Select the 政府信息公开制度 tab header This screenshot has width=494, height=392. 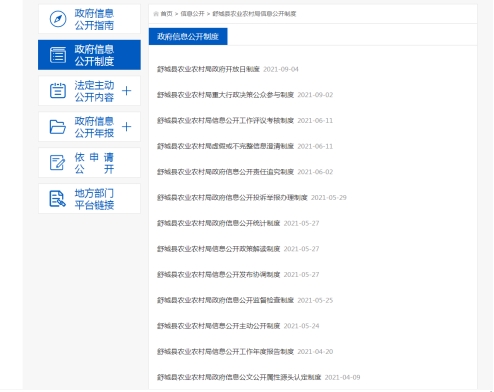point(188,36)
